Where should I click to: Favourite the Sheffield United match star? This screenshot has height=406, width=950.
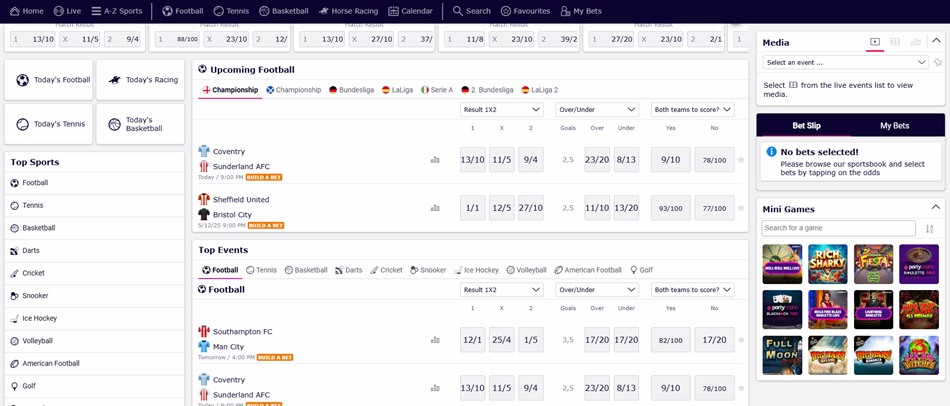point(741,208)
